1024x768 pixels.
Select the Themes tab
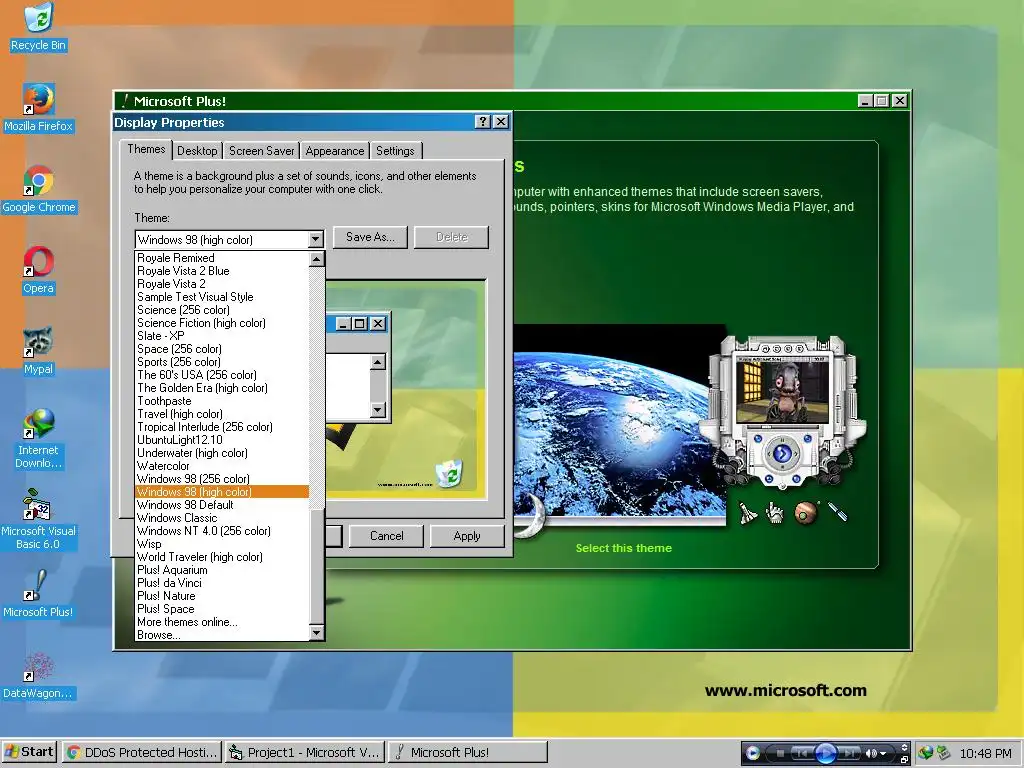(x=146, y=149)
